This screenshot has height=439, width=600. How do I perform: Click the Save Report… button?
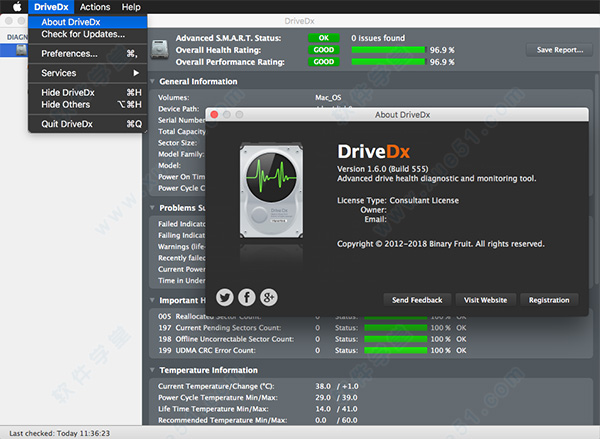[x=559, y=50]
